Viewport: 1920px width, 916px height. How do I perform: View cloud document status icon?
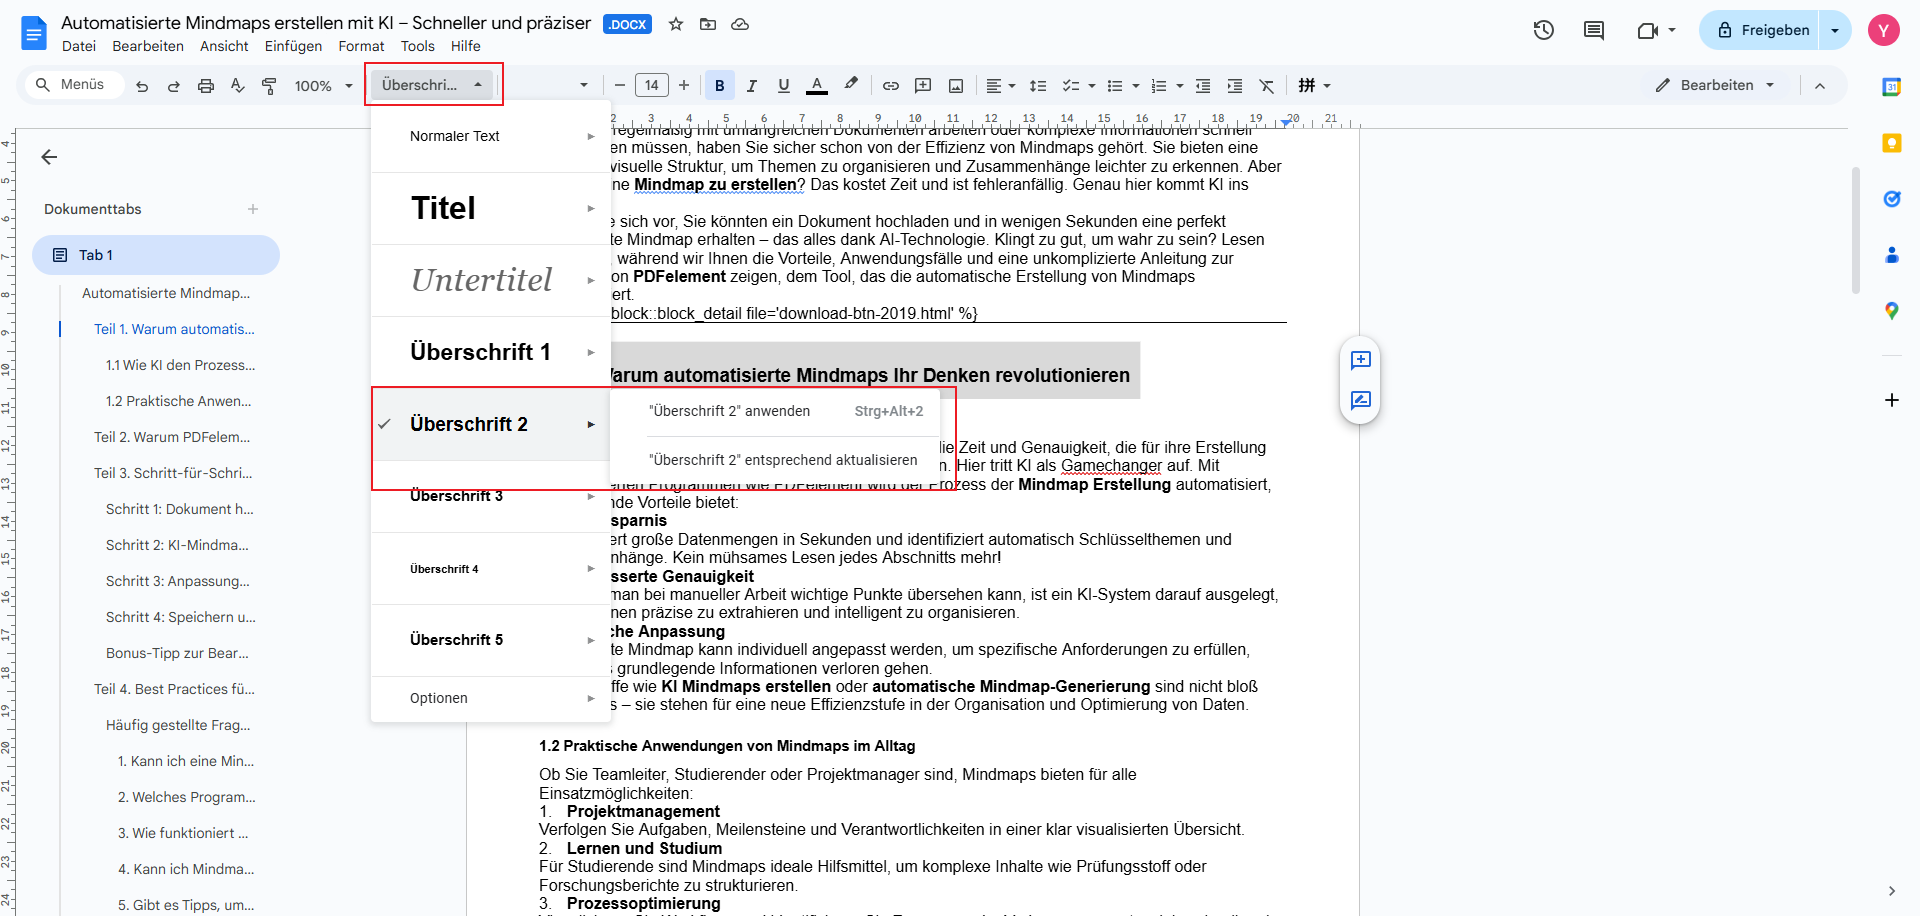pos(740,24)
